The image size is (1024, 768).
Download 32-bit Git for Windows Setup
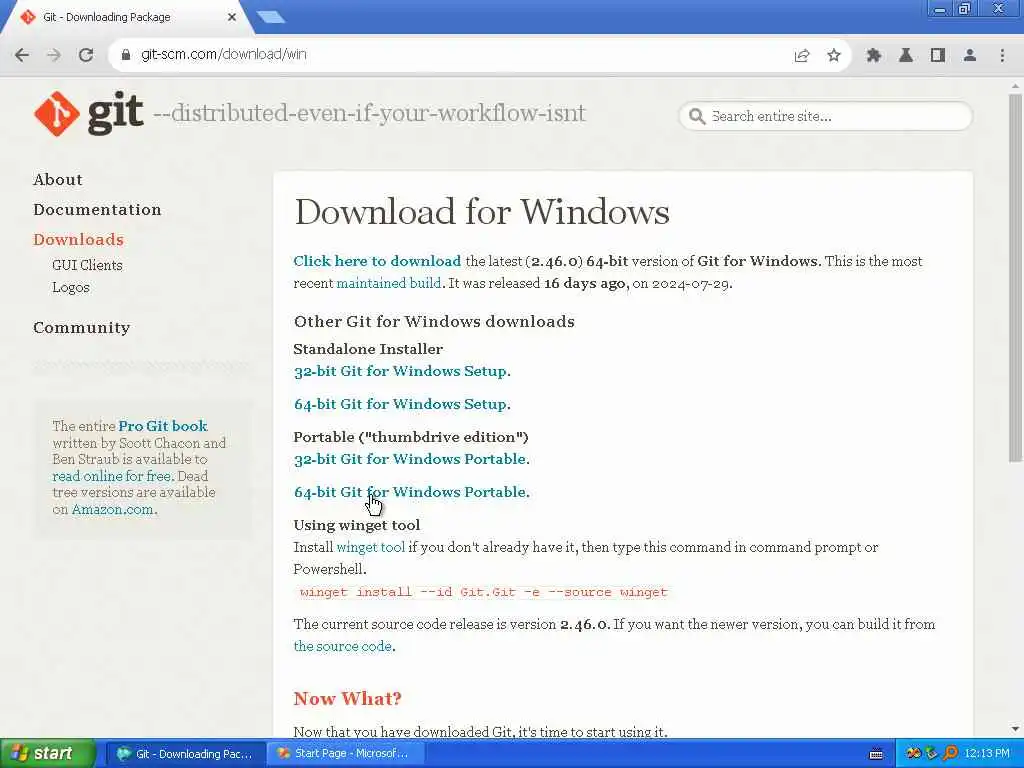coord(400,371)
